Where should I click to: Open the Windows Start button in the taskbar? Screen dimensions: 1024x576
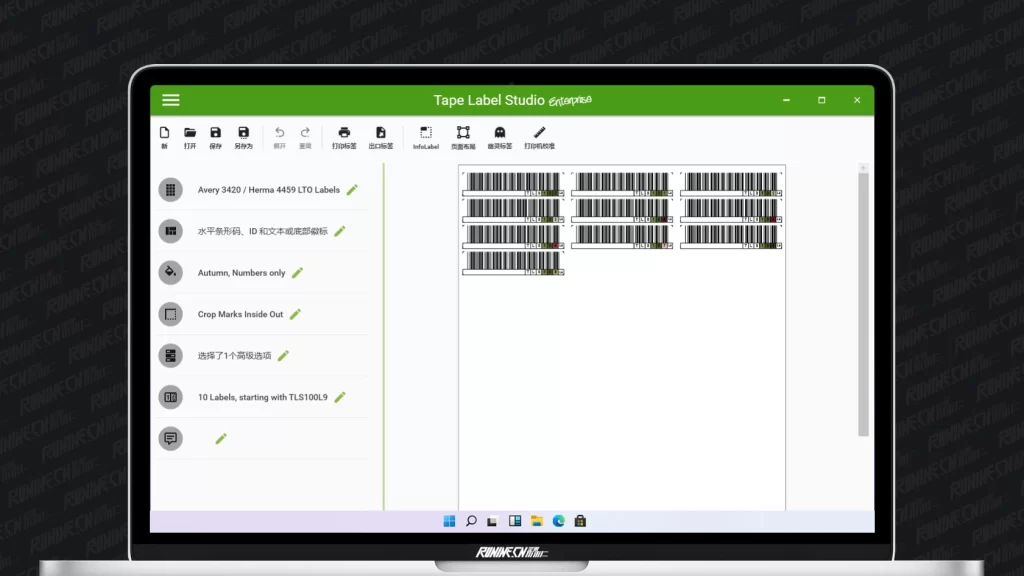[x=449, y=521]
